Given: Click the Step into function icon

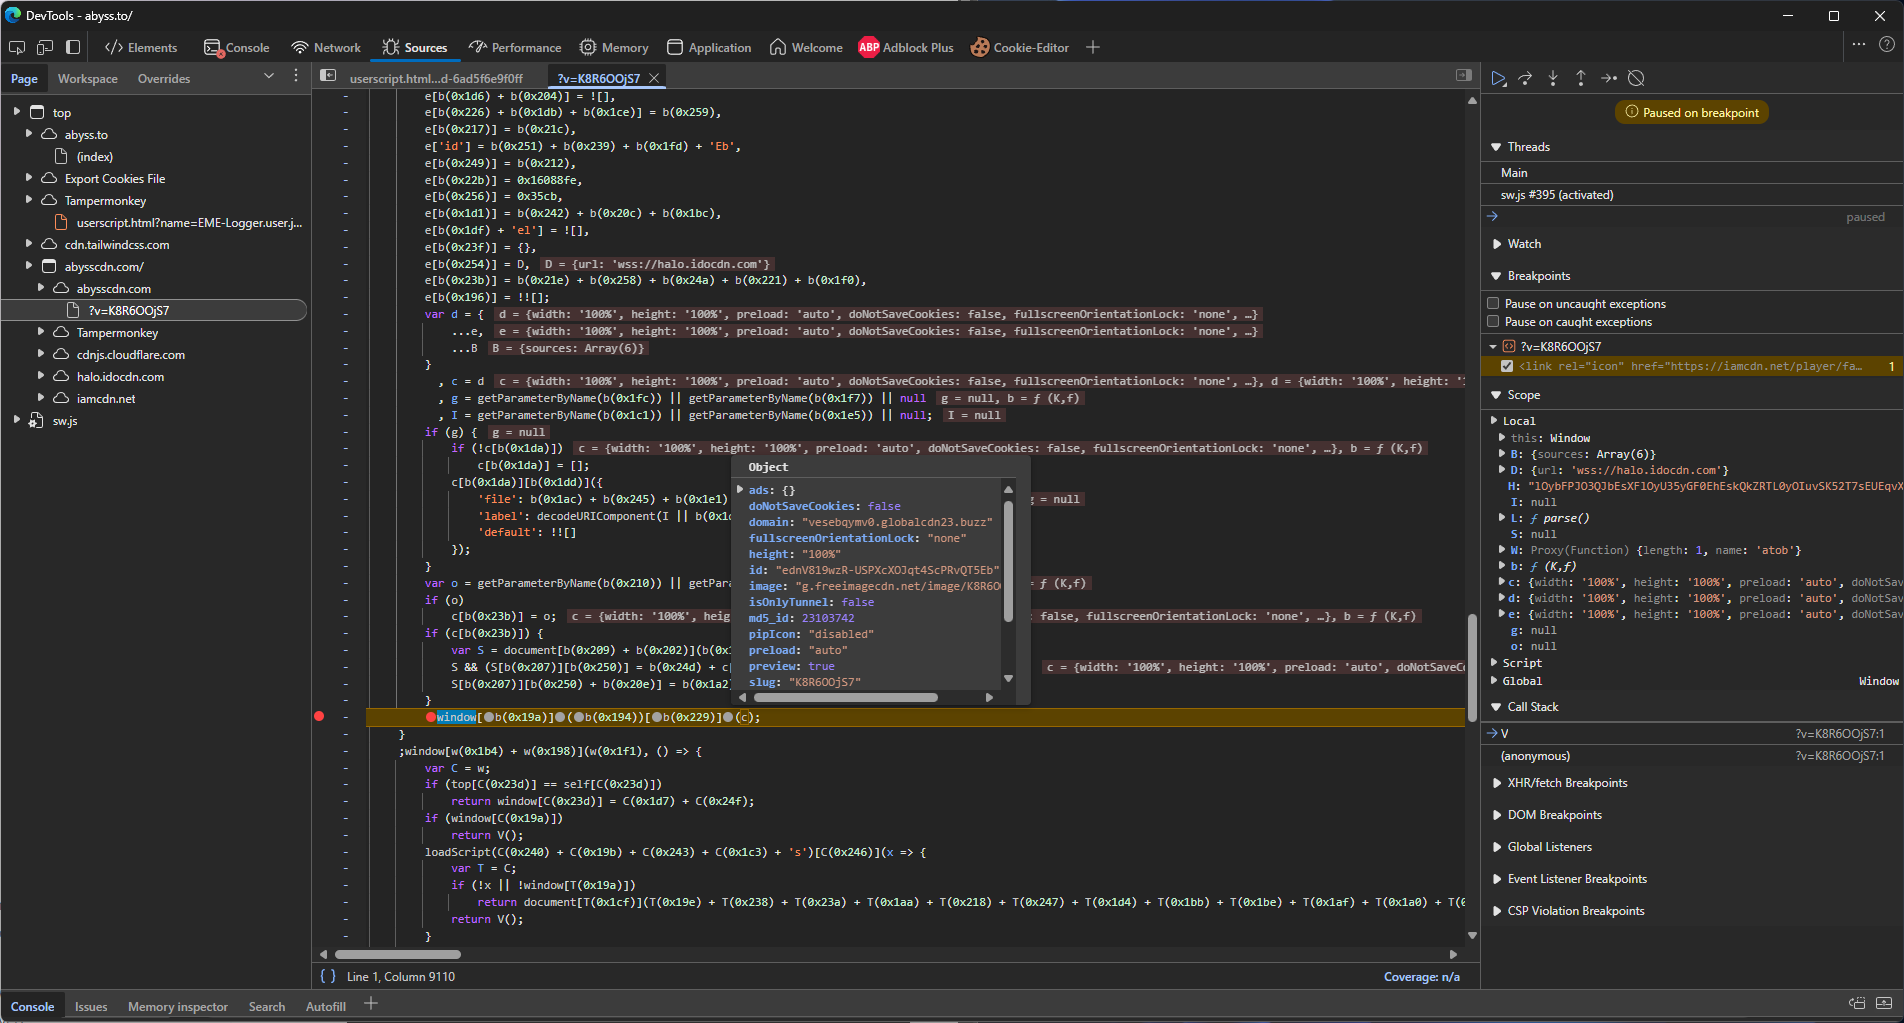Looking at the screenshot, I should [x=1553, y=78].
